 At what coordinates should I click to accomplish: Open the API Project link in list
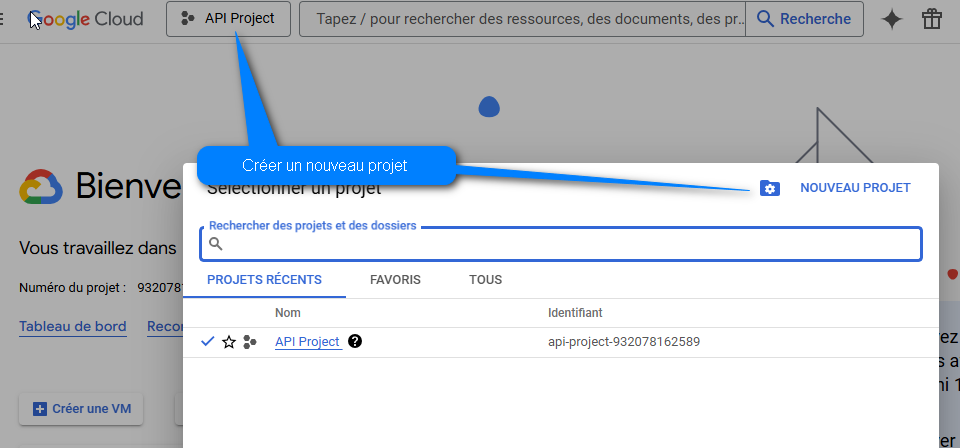[x=307, y=342]
